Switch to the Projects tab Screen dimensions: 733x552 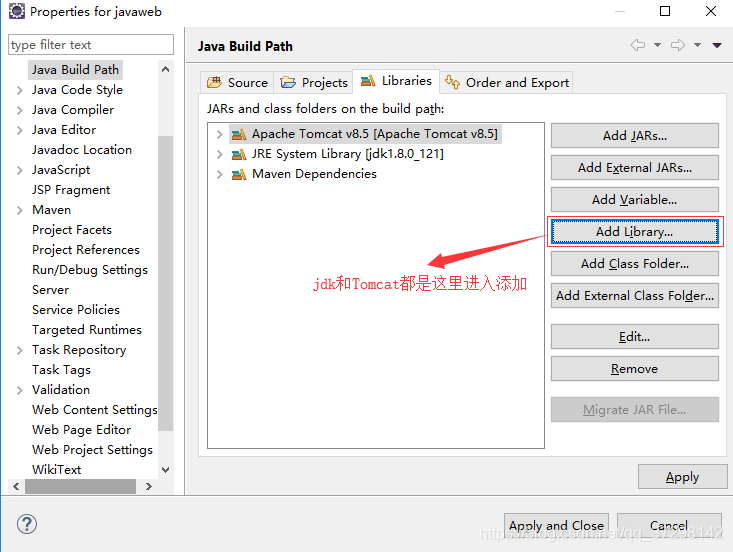click(x=314, y=83)
